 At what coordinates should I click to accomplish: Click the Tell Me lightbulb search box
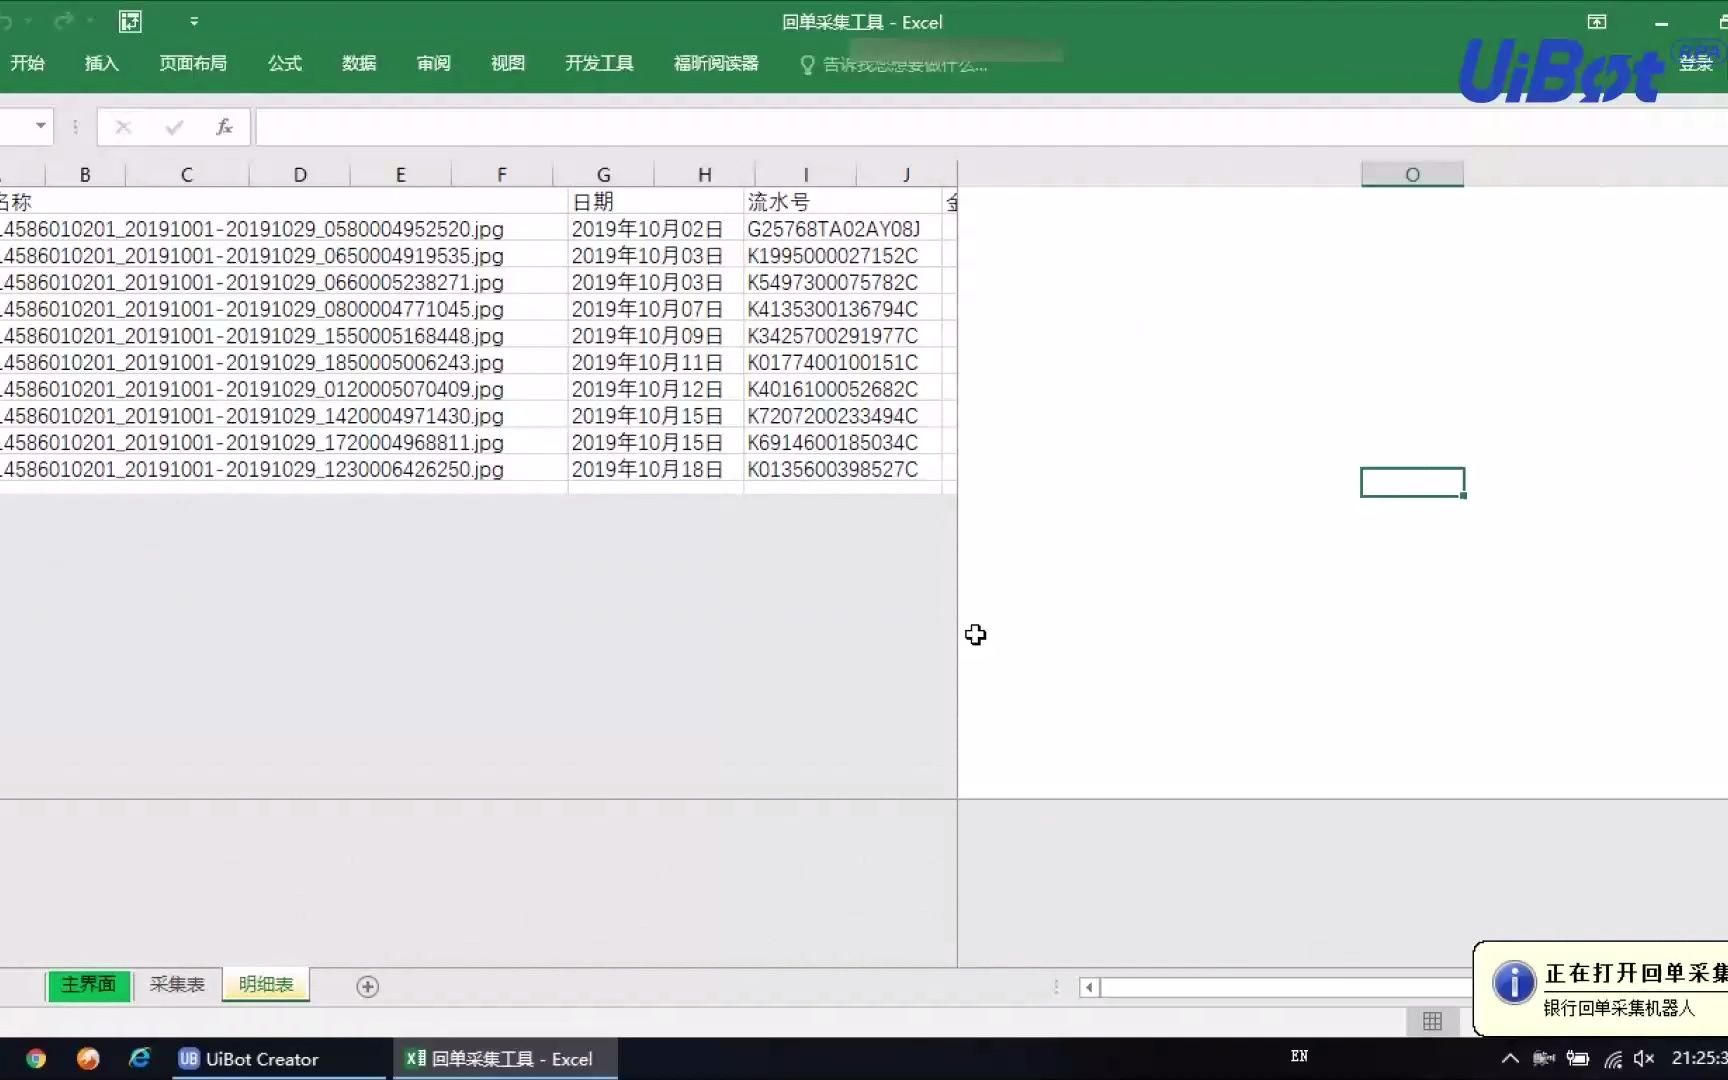[893, 64]
